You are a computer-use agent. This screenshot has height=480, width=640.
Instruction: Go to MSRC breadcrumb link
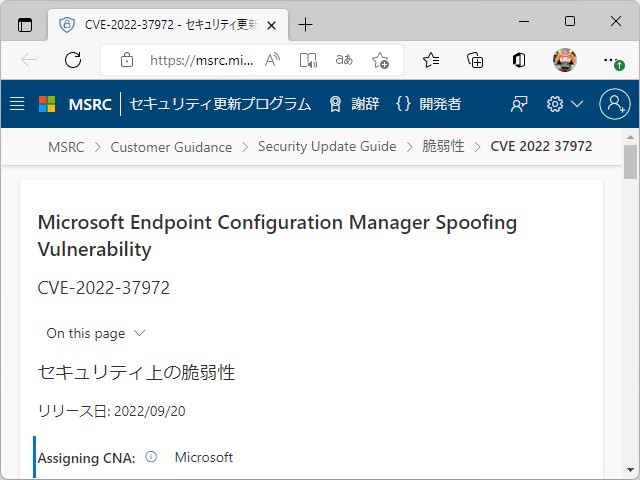[66, 147]
